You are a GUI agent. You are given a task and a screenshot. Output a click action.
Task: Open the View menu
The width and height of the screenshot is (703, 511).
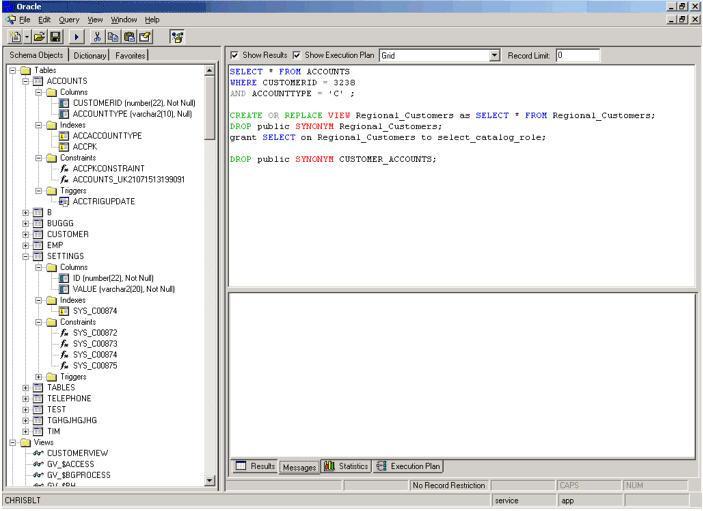[x=95, y=20]
